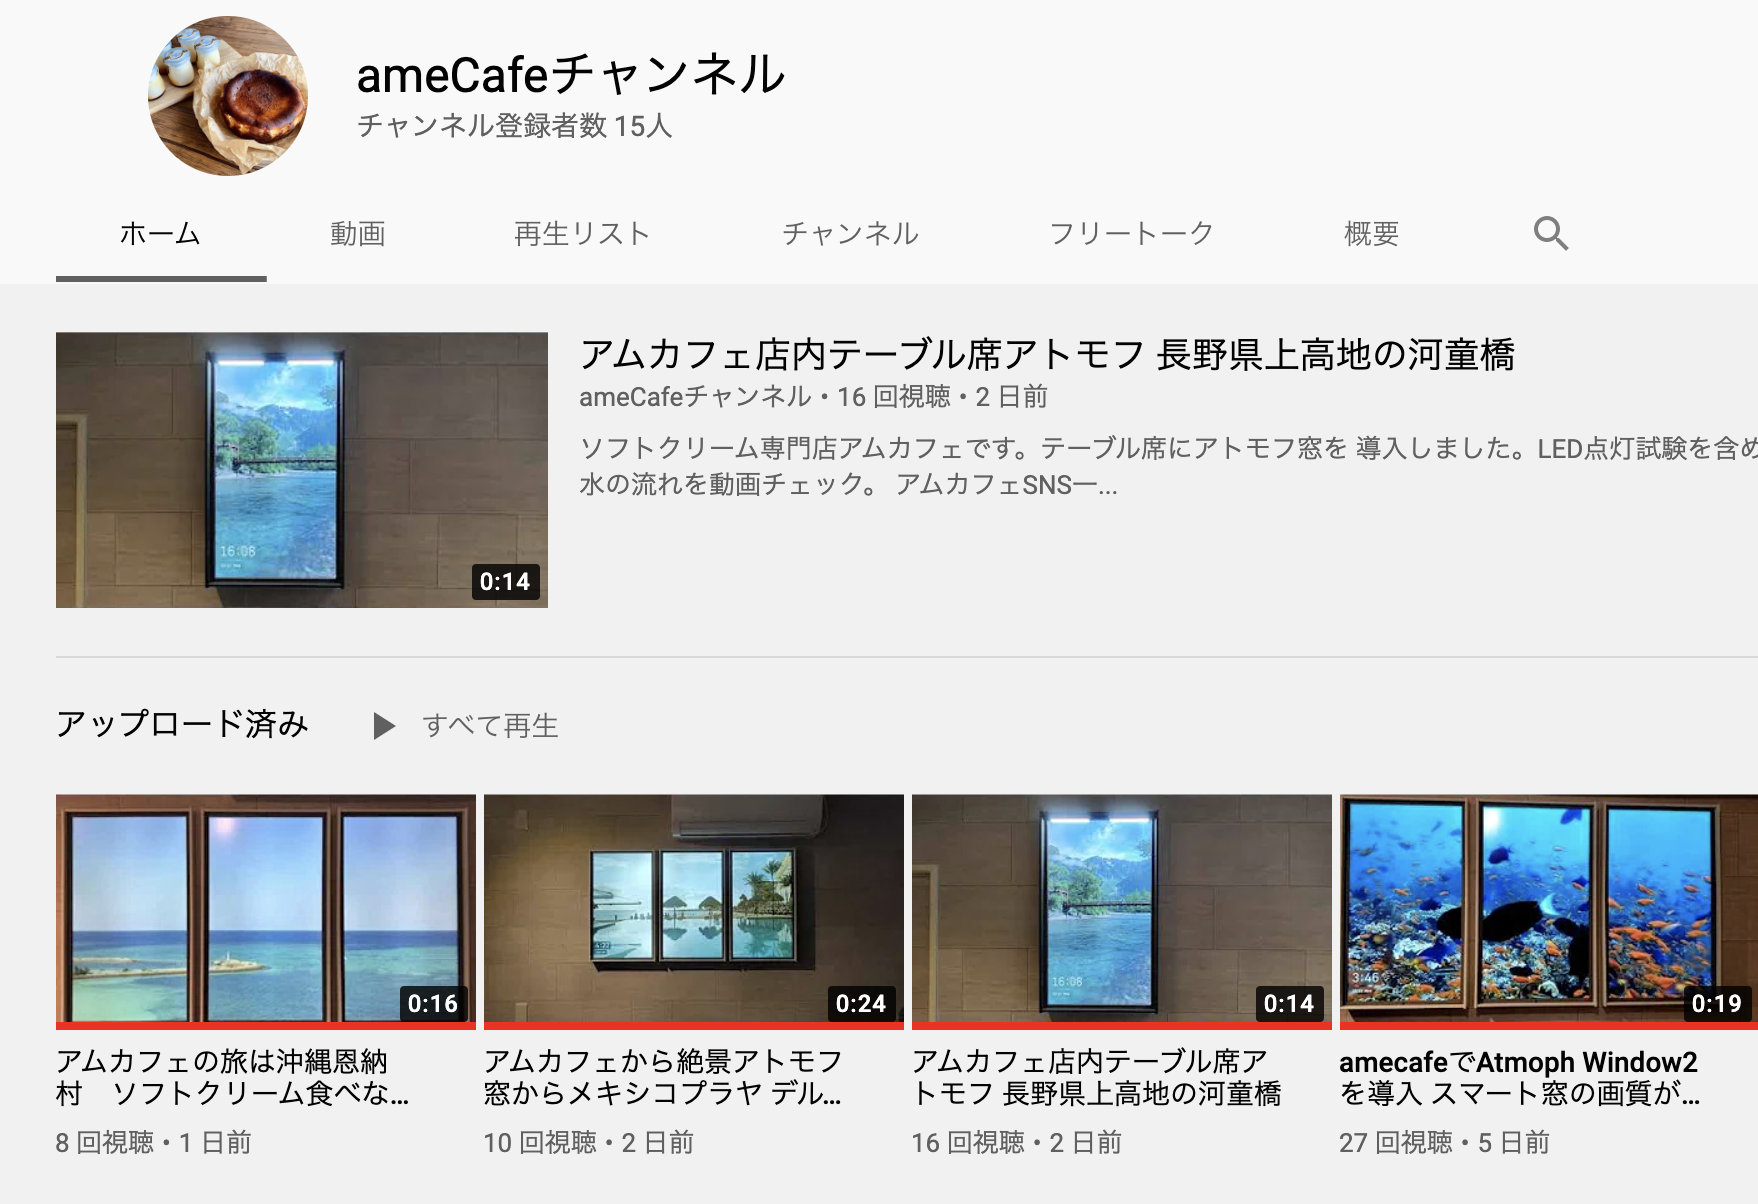Image resolution: width=1758 pixels, height=1204 pixels.
Task: Open the featured video title アムカフェ店内テーブル席アトモフ
Action: coord(1047,355)
